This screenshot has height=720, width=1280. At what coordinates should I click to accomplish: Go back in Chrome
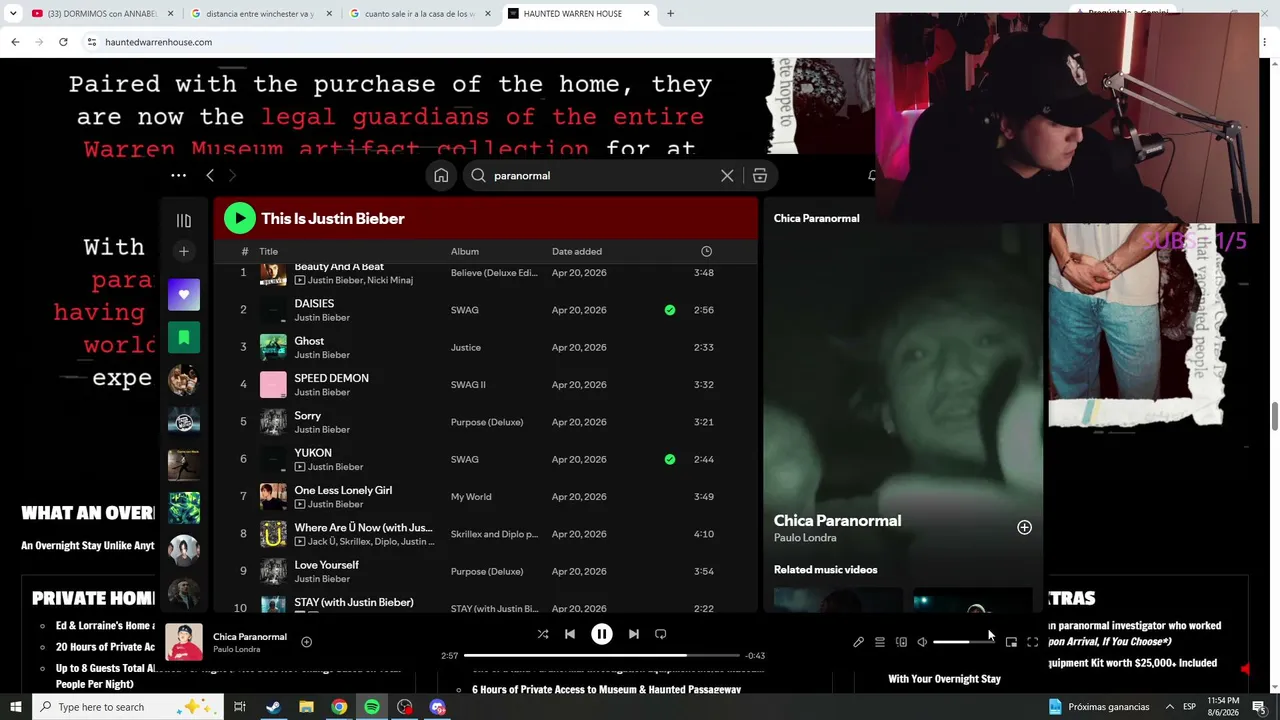tap(15, 42)
